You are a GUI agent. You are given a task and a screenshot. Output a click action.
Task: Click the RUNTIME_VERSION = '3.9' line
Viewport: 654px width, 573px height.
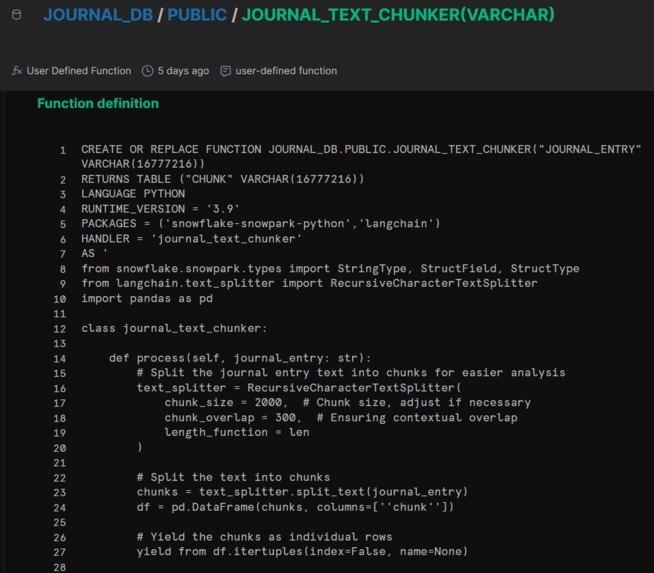(160, 209)
